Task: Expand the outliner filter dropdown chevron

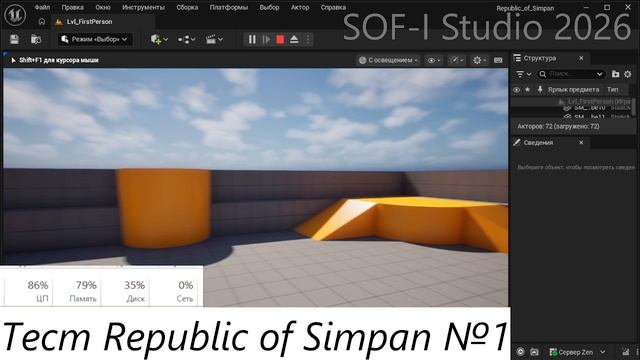Action: (529, 74)
